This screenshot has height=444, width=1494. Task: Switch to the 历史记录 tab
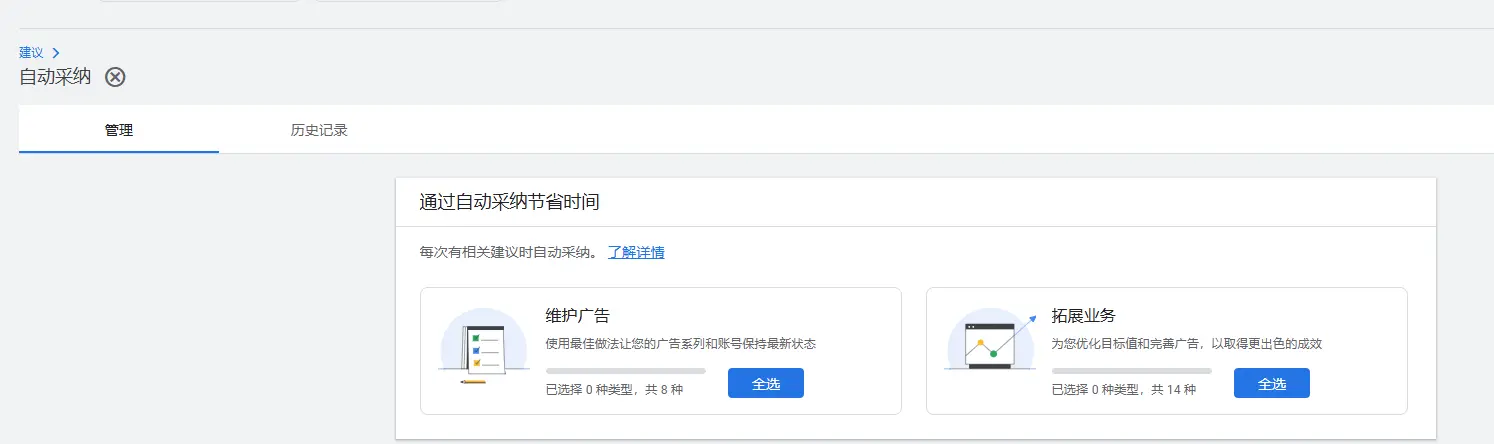pos(319,130)
